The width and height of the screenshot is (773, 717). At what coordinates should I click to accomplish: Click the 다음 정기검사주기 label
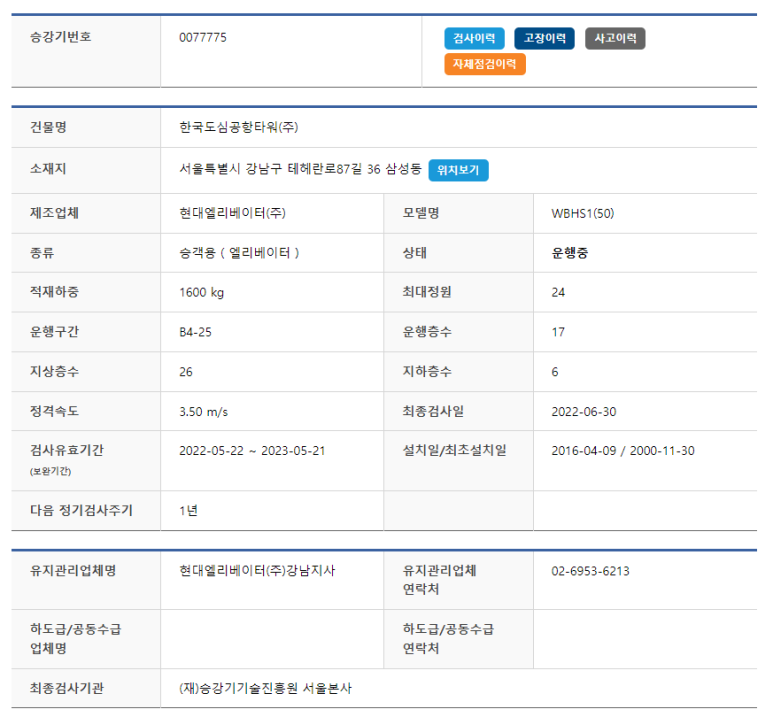[81, 510]
